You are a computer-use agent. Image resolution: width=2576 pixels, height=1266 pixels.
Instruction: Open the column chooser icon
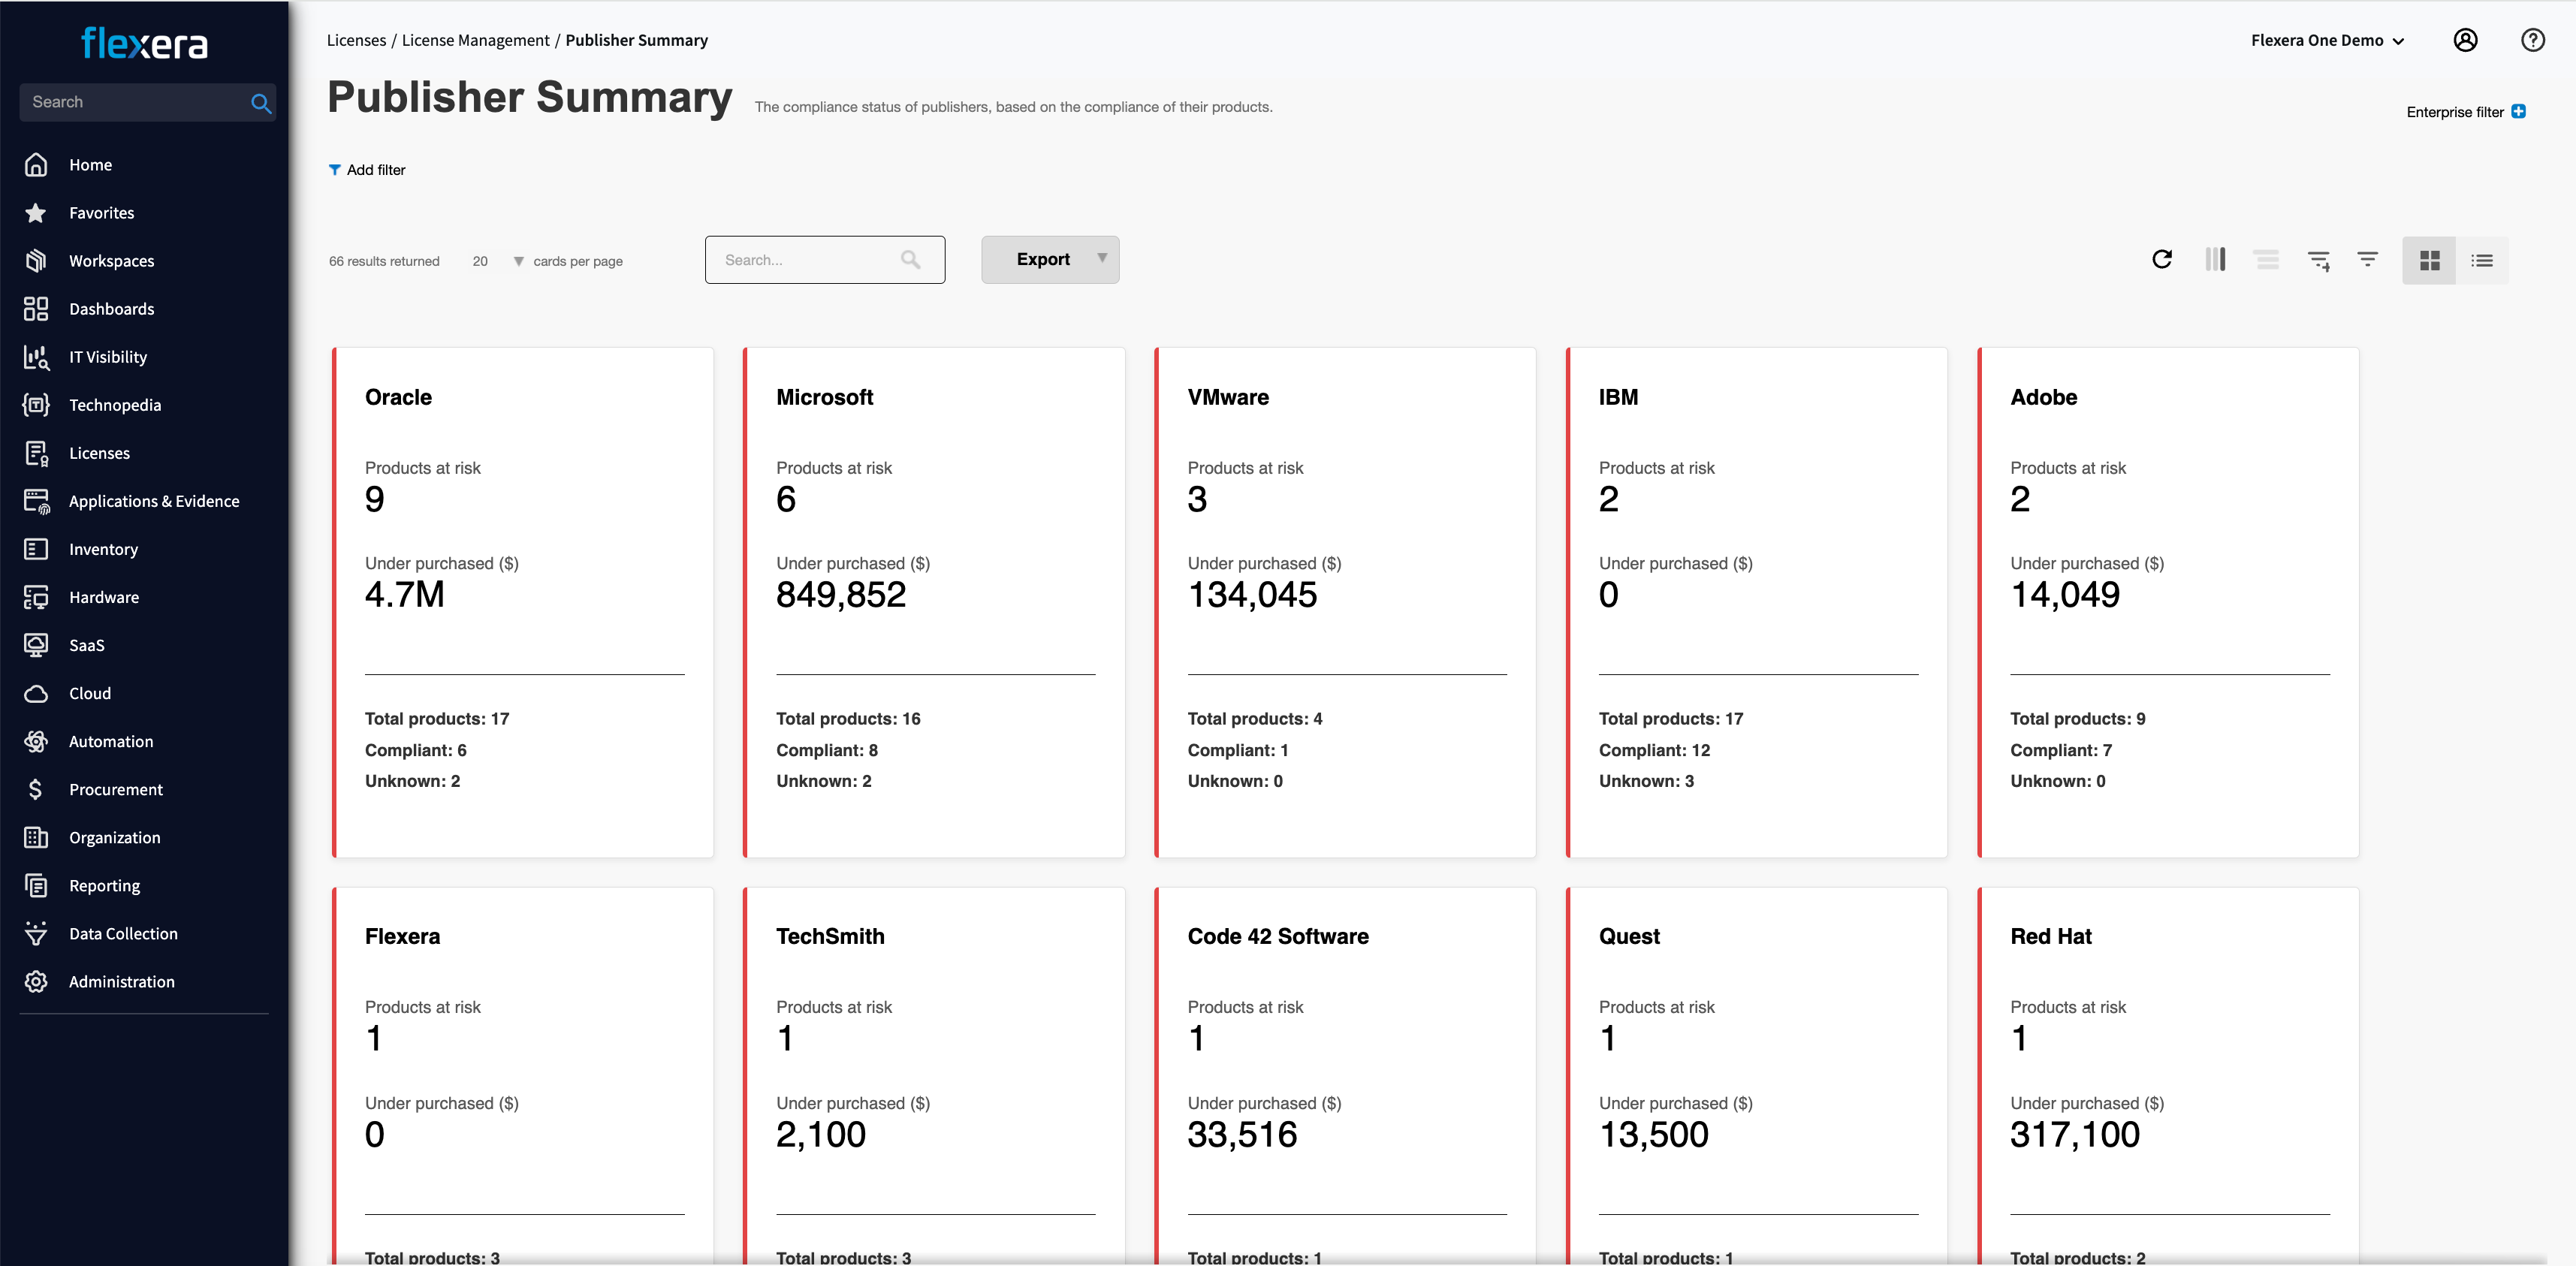click(2215, 260)
